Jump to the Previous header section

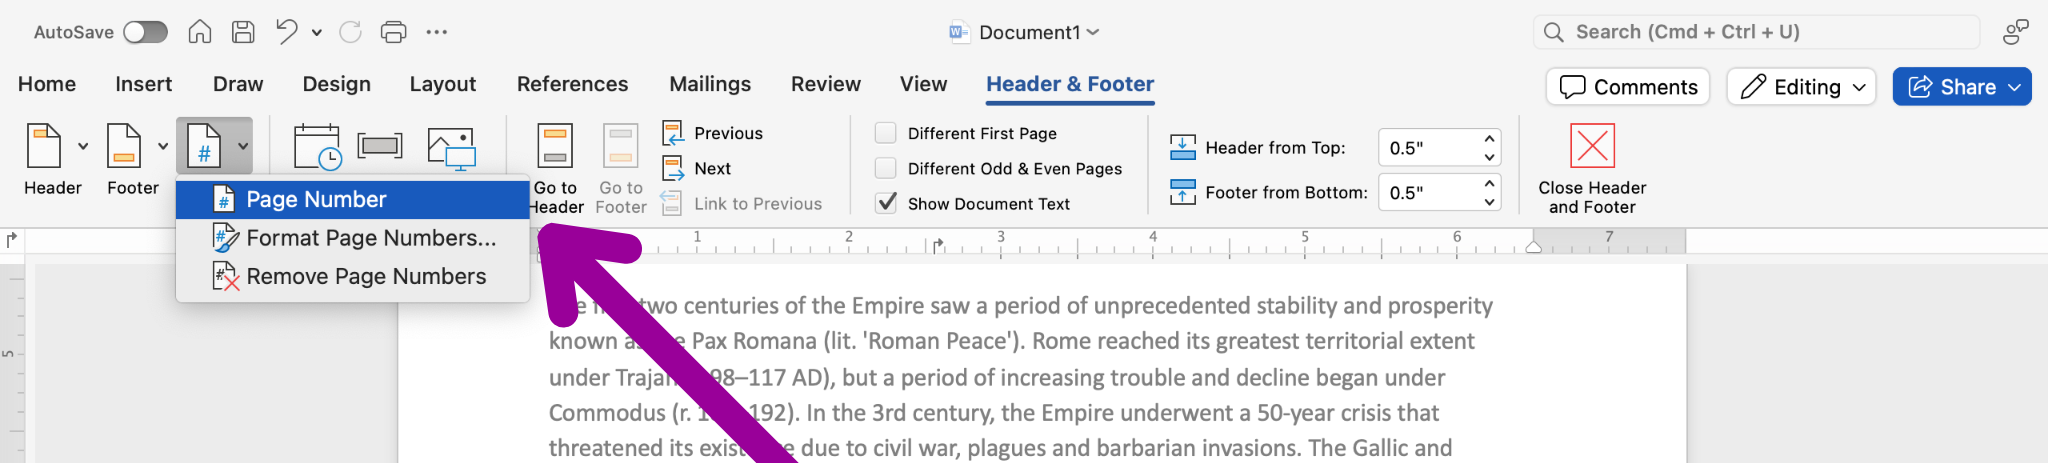[712, 133]
